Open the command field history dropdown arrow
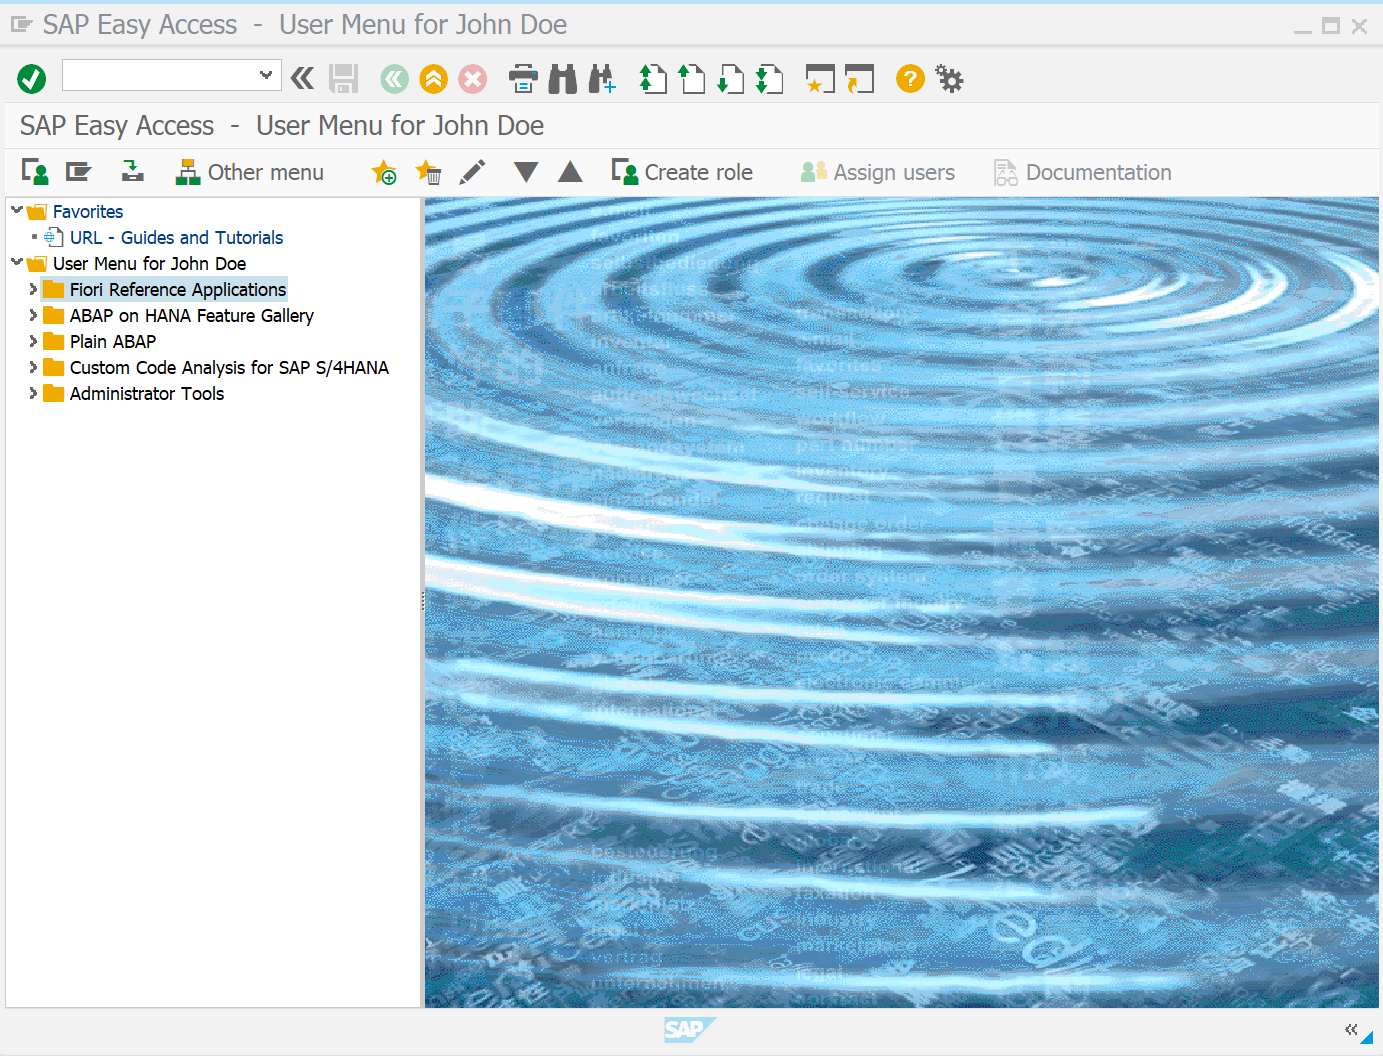 pyautogui.click(x=266, y=75)
